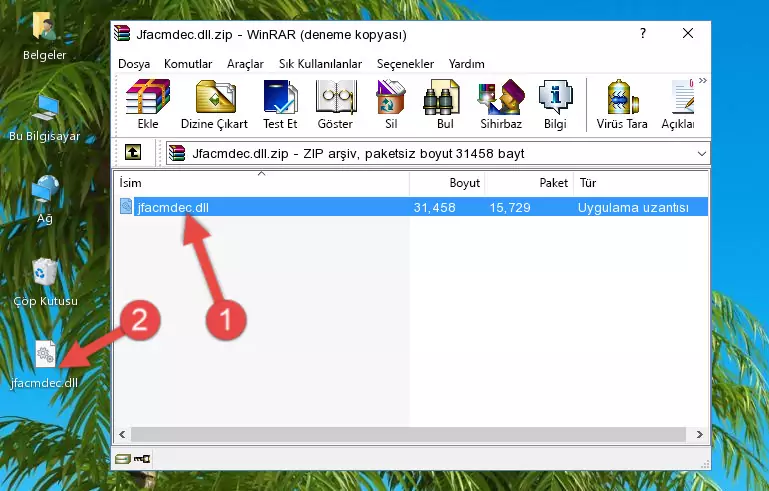Sort files by Tür column
The image size is (769, 491).
pyautogui.click(x=641, y=183)
